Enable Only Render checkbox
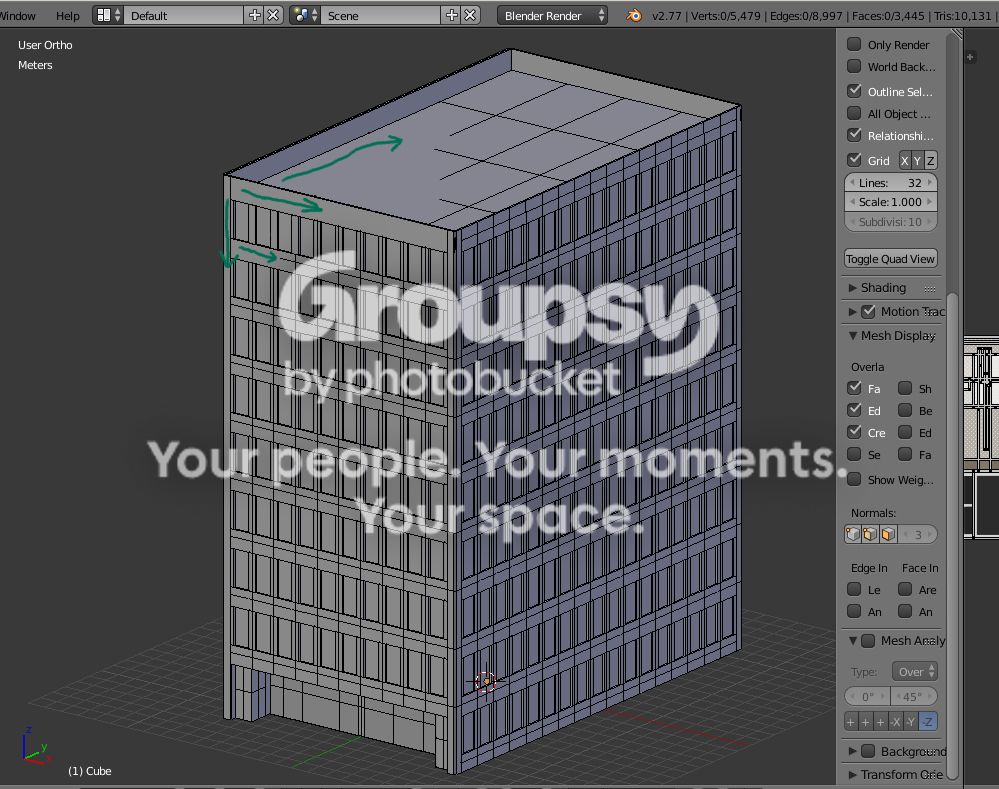 854,44
